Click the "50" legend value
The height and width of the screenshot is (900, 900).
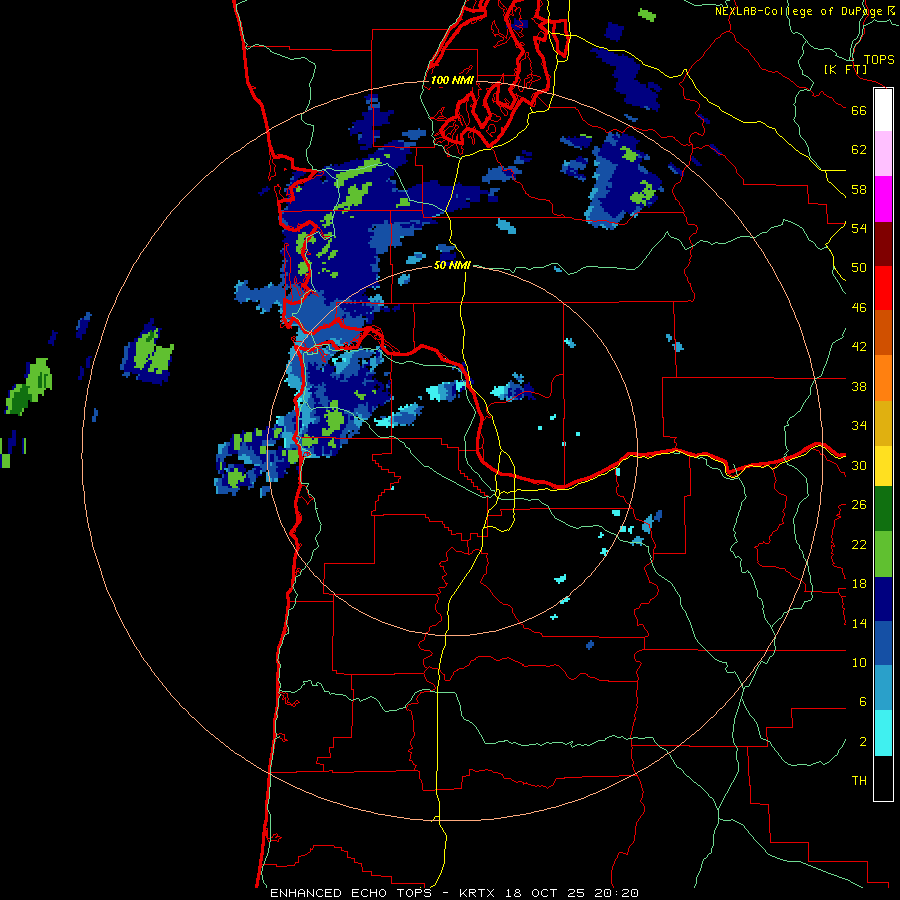tap(859, 267)
